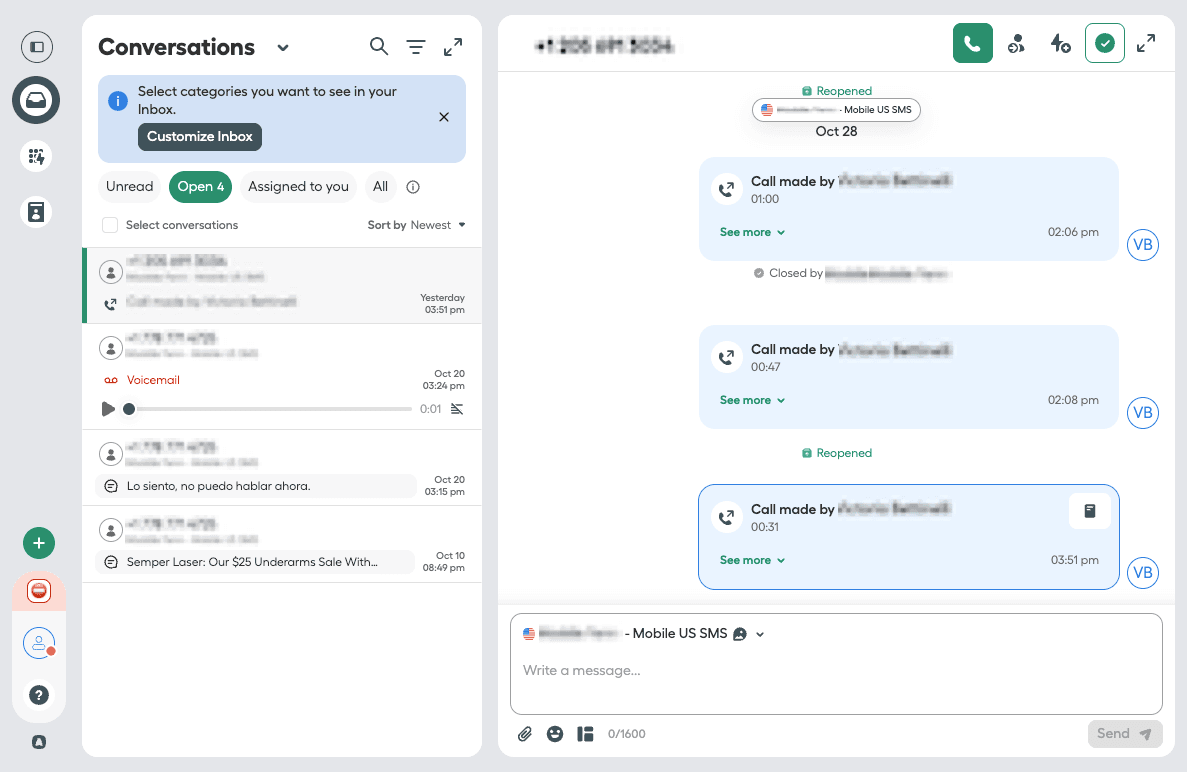This screenshot has height=772, width=1187.
Task: Open the emoji picker
Action: pyautogui.click(x=555, y=734)
